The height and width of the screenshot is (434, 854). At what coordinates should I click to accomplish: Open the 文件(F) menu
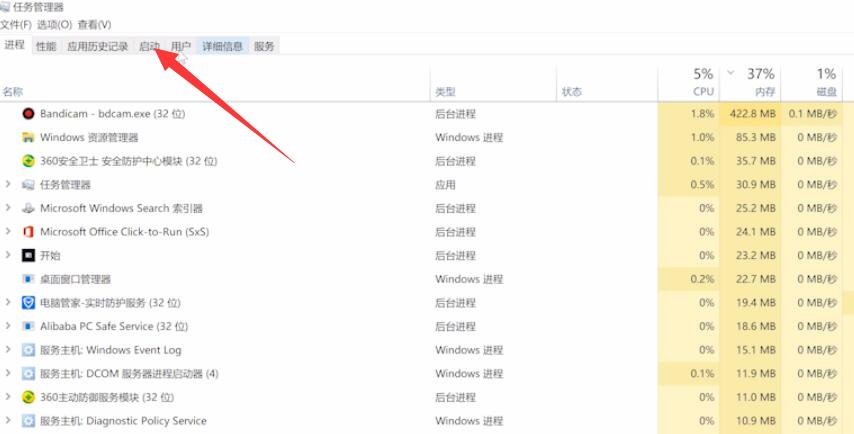(16, 25)
